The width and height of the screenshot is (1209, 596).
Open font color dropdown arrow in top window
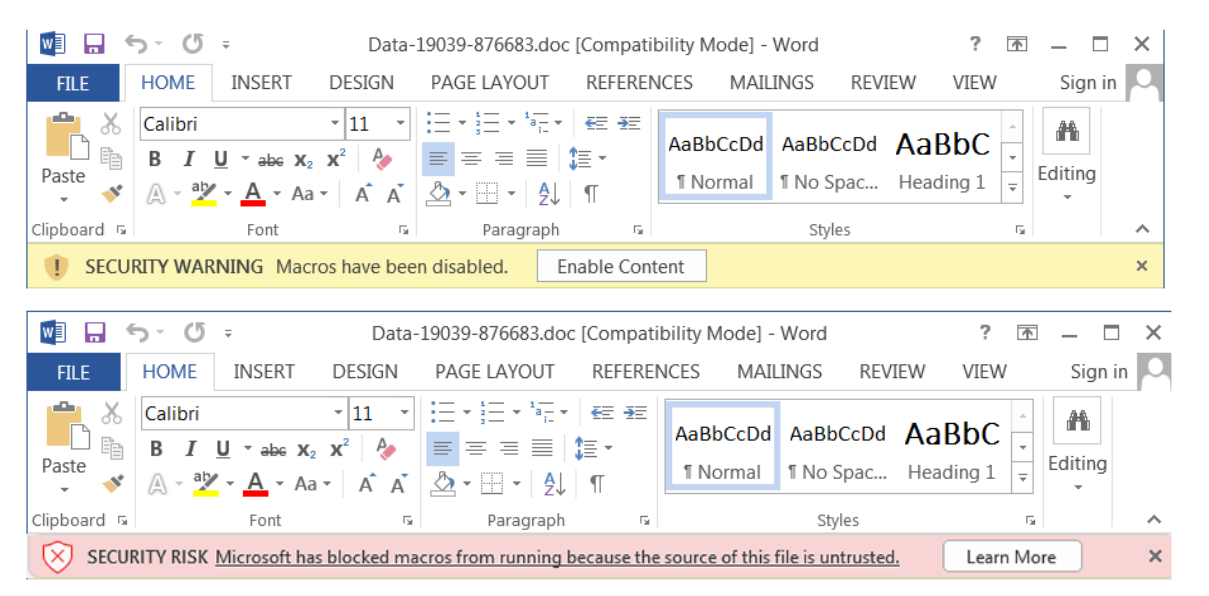tap(277, 194)
